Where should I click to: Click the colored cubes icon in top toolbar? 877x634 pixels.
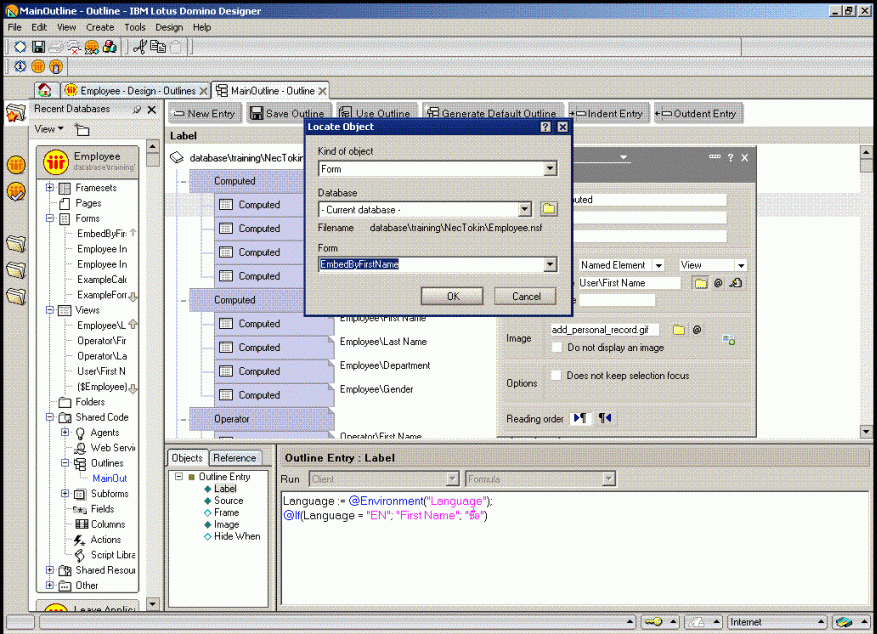(110, 47)
